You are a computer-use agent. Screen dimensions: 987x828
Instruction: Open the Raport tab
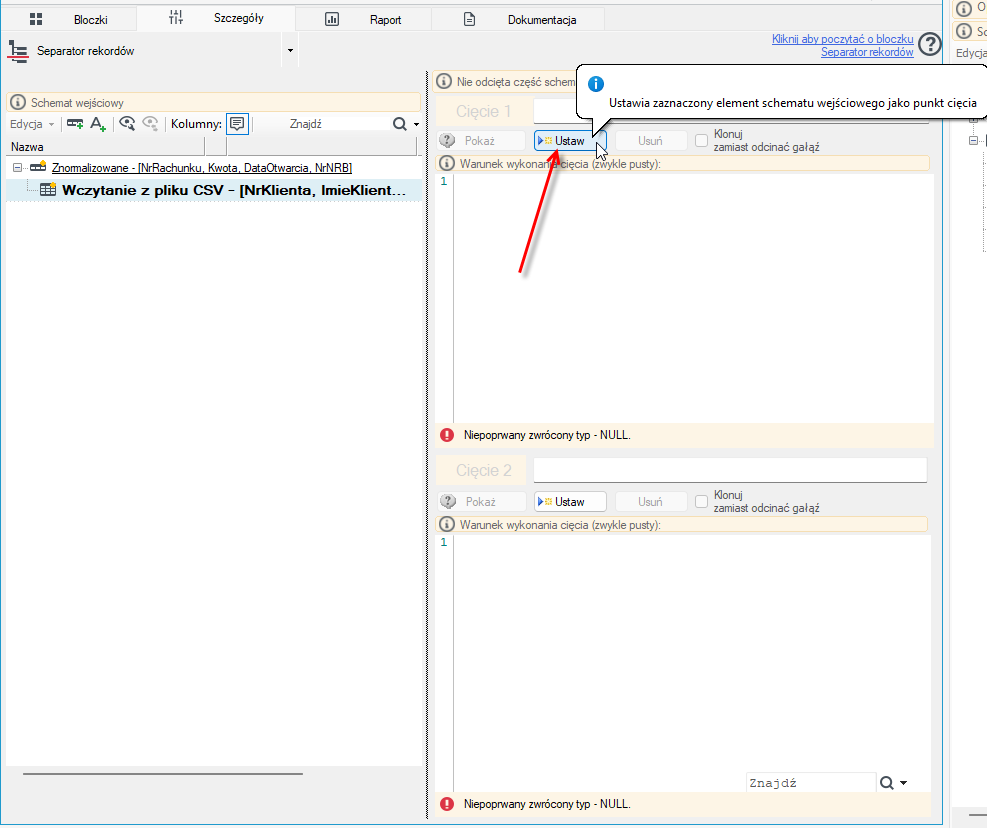click(x=363, y=20)
